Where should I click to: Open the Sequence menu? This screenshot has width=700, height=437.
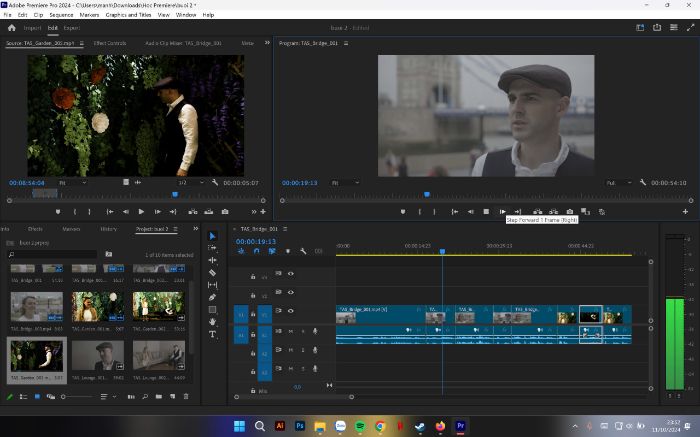(61, 15)
